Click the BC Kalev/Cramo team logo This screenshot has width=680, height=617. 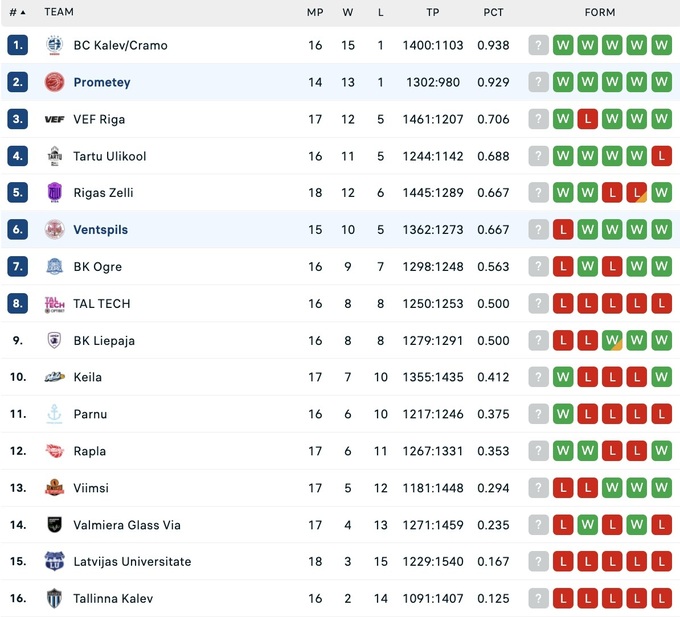click(x=54, y=45)
